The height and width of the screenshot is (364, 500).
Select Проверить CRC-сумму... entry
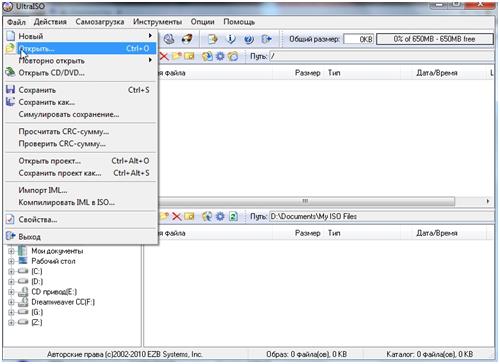pyautogui.click(x=81, y=144)
